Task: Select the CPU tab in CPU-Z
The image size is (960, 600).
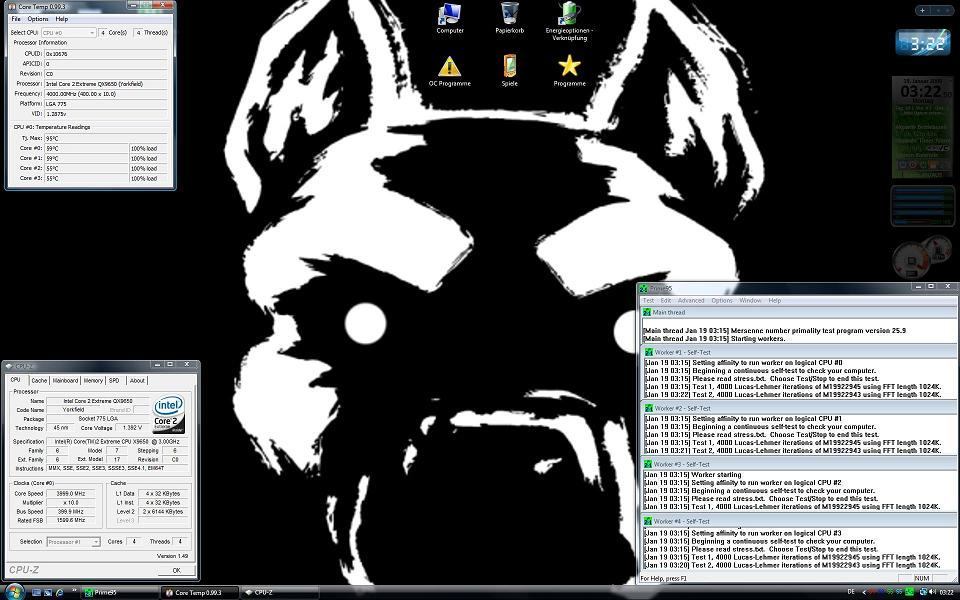Action: (16, 380)
